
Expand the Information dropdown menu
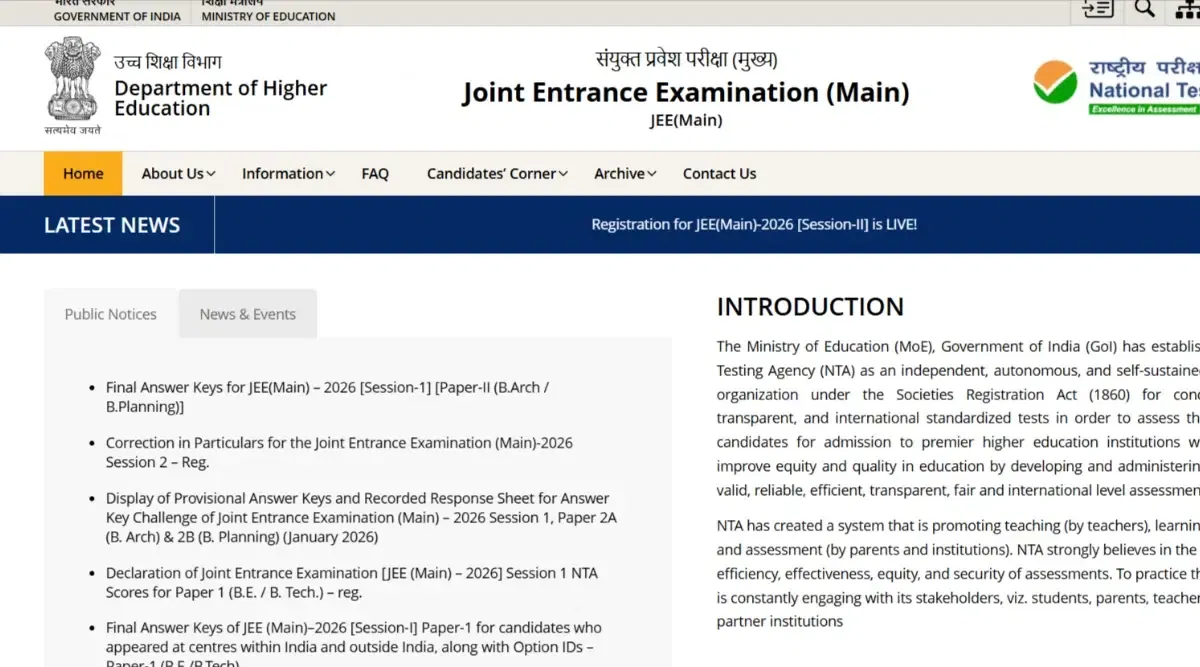(x=288, y=174)
